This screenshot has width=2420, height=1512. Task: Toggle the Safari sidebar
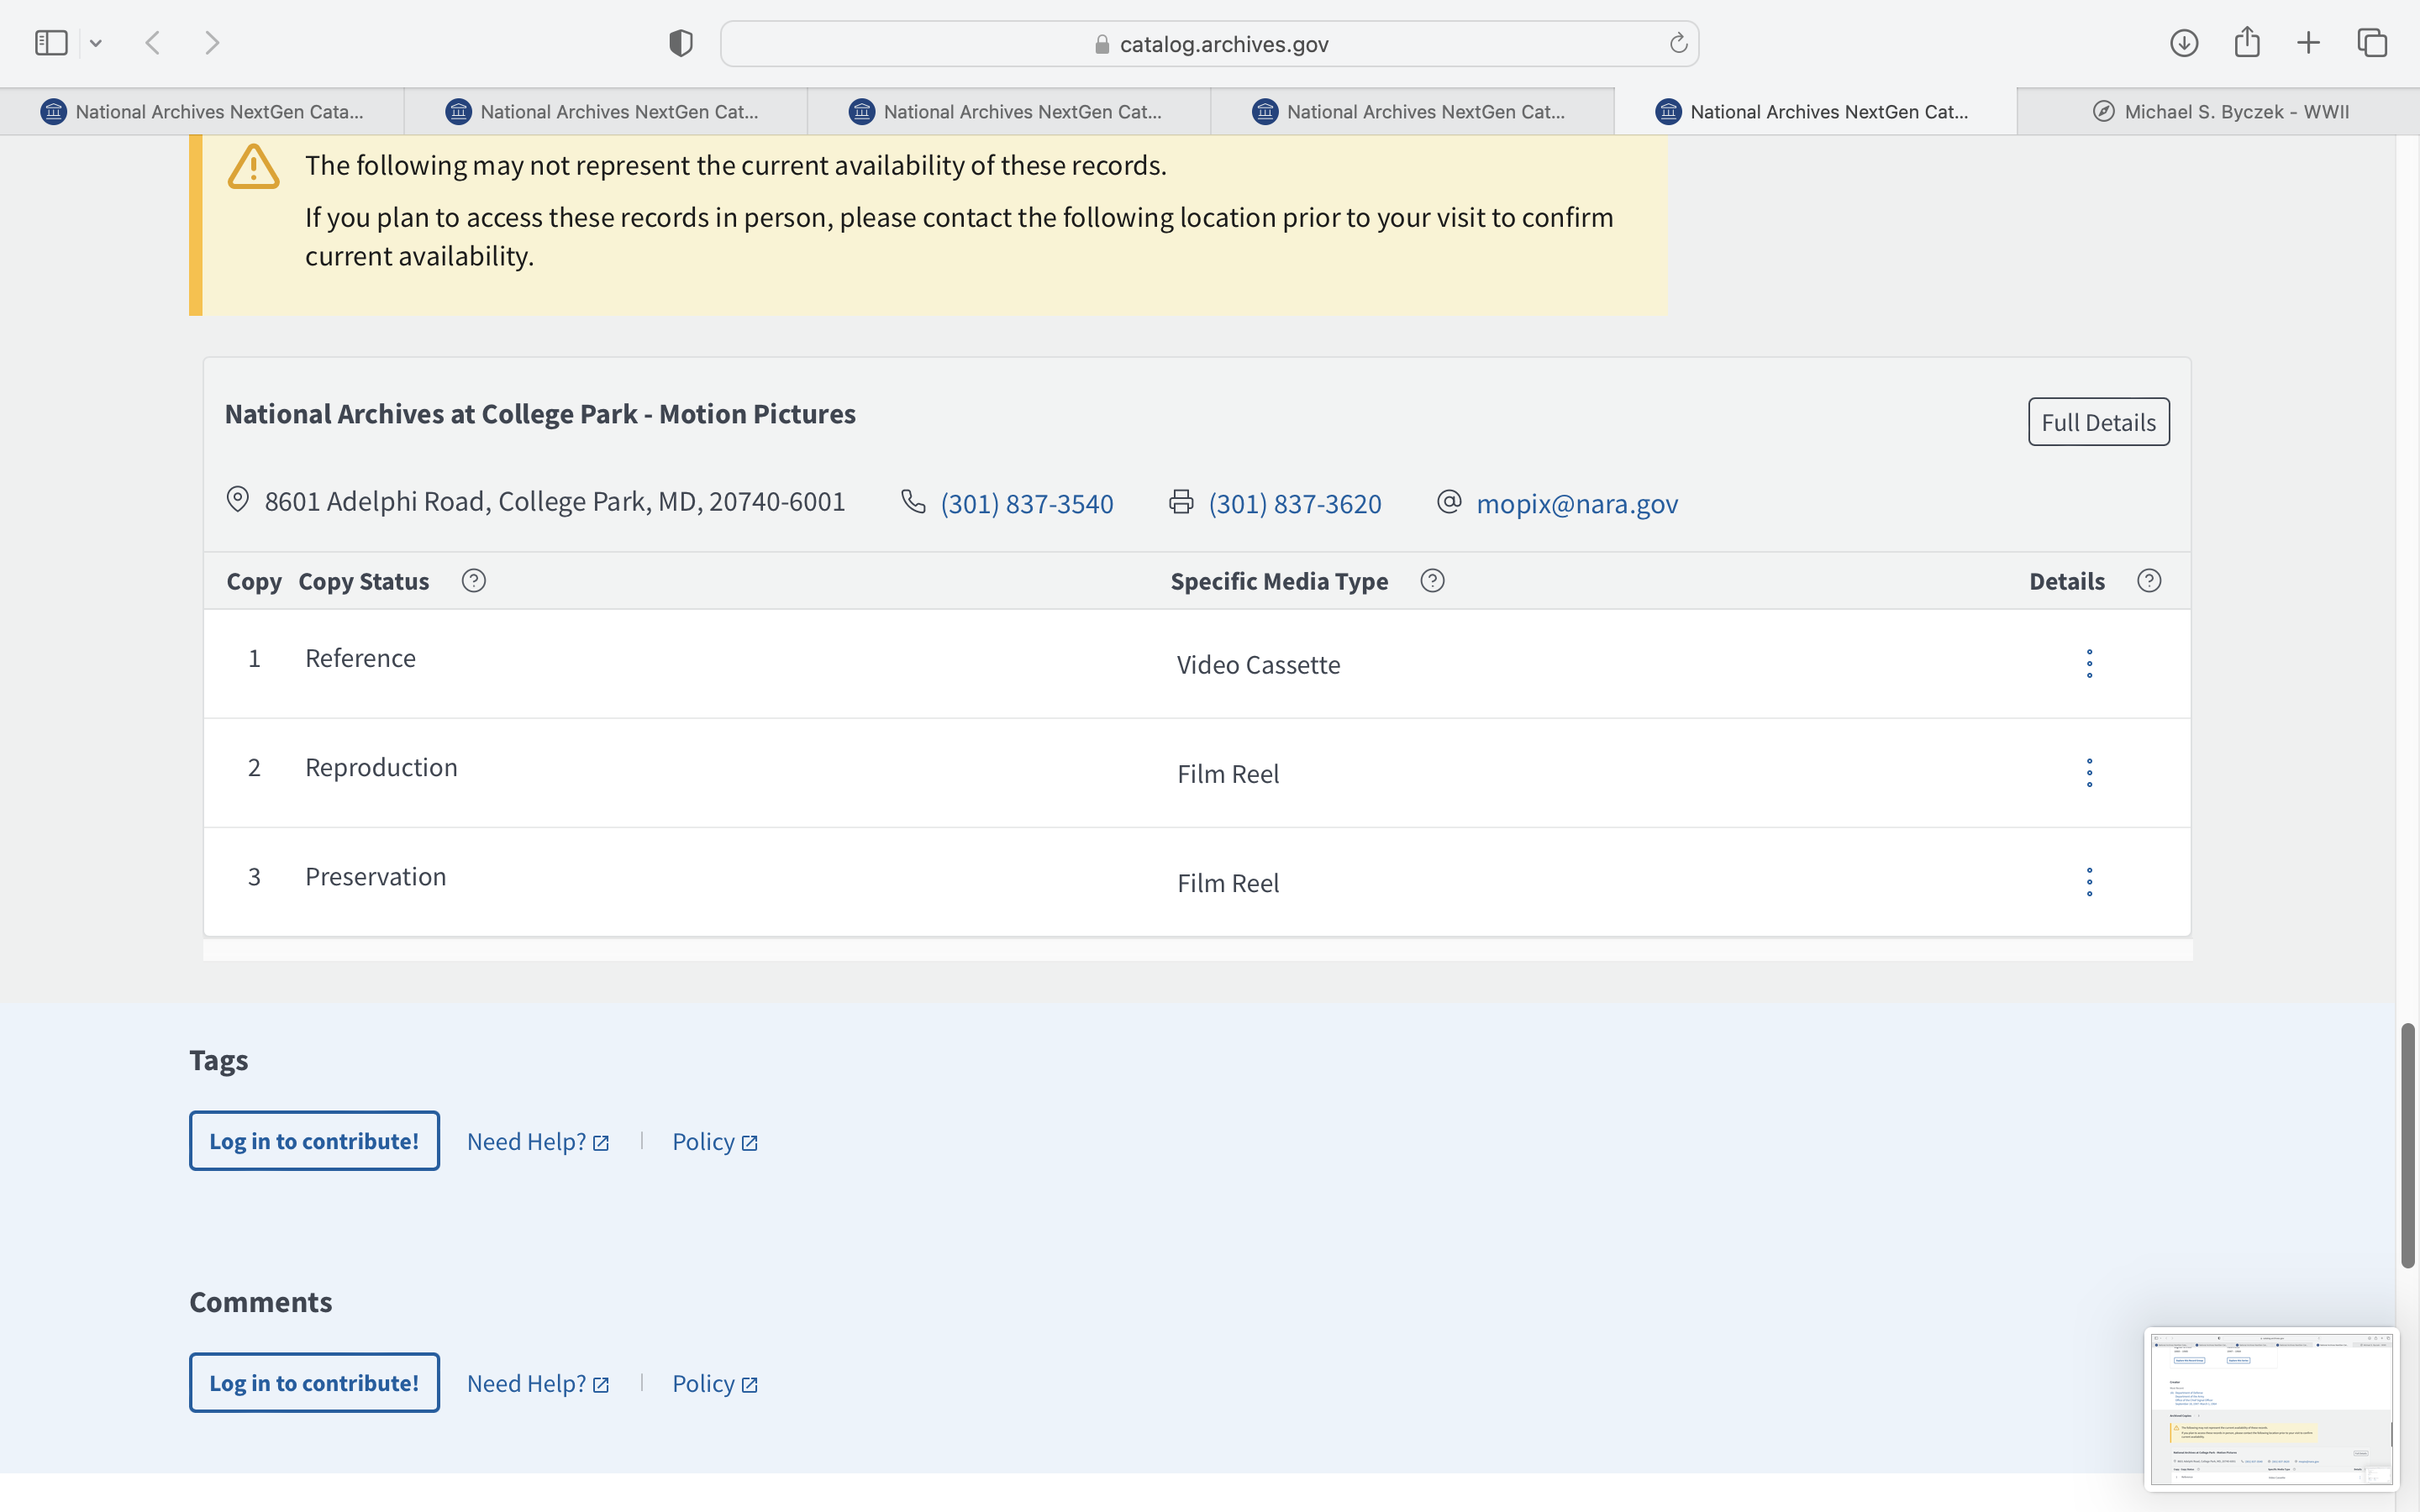51,43
